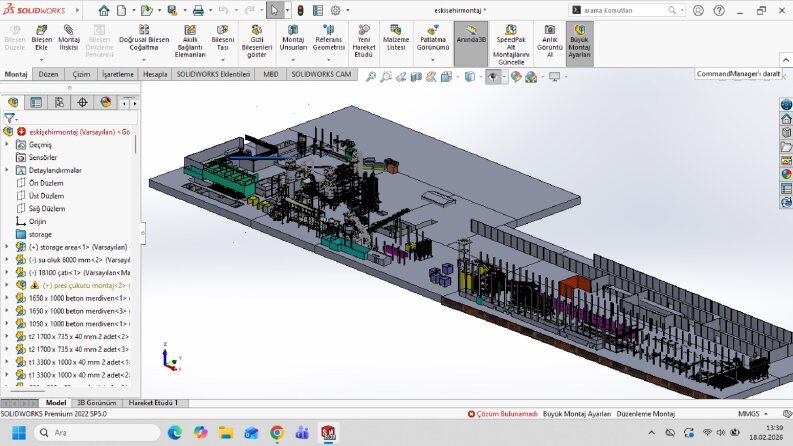This screenshot has width=793, height=446.
Task: Expand the 18100 çatı<1> component
Action: (7, 273)
